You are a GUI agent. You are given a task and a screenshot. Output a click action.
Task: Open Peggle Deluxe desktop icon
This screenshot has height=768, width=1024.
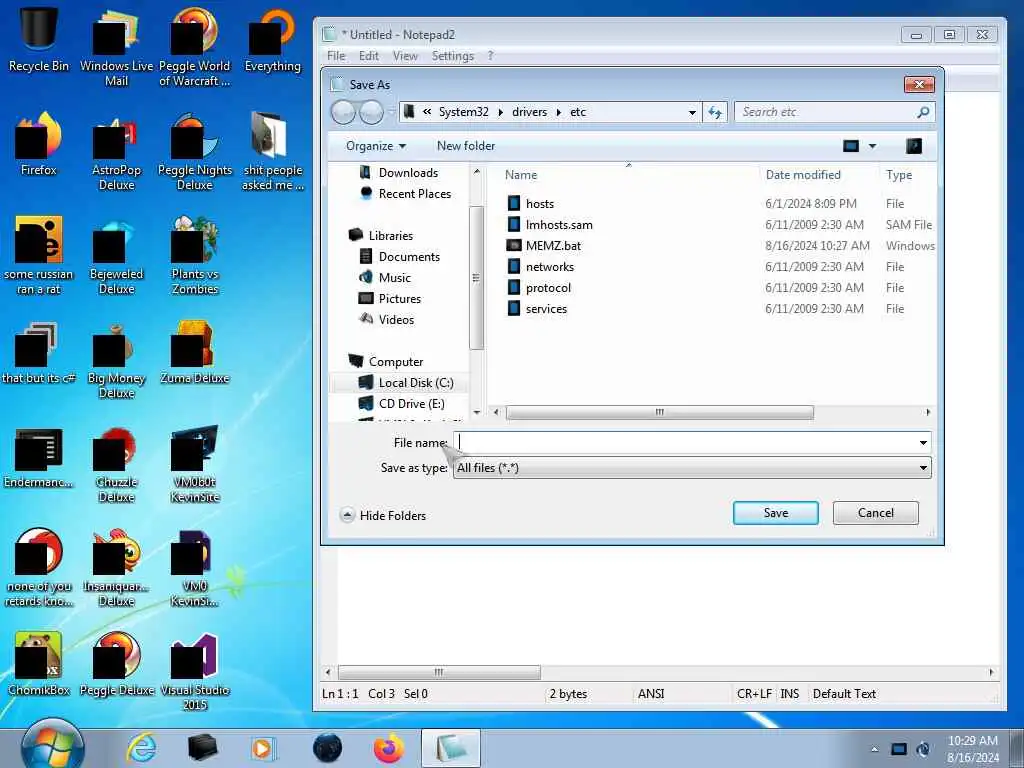click(x=116, y=664)
